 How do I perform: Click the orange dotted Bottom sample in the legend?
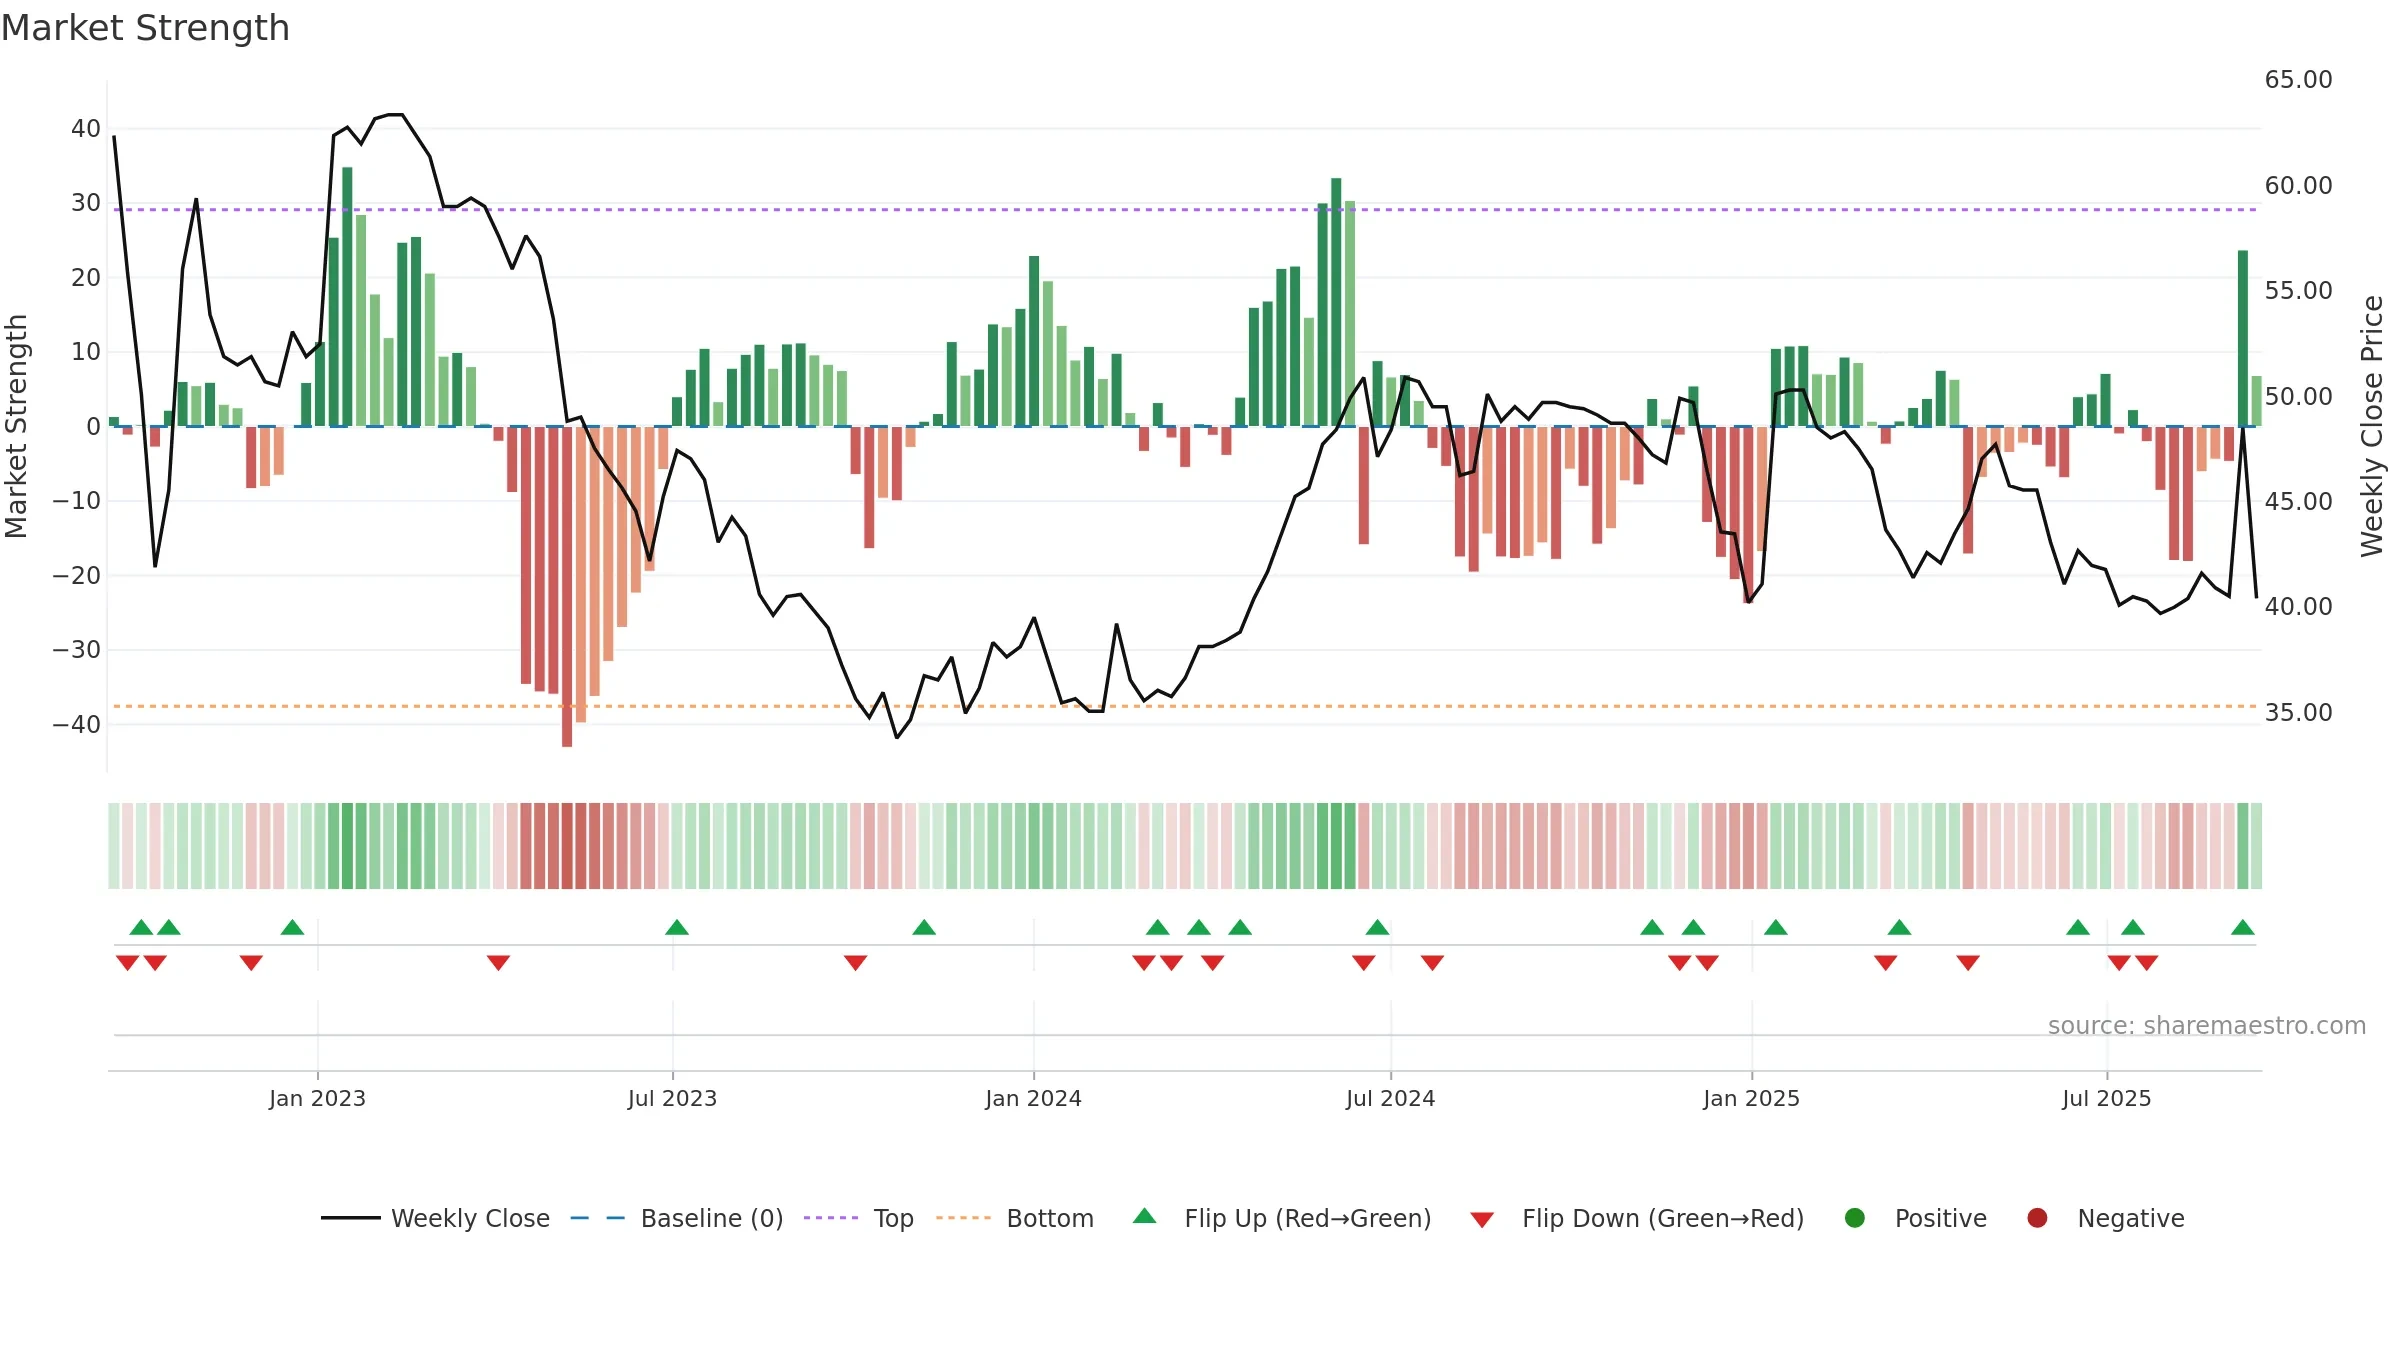click(964, 1218)
